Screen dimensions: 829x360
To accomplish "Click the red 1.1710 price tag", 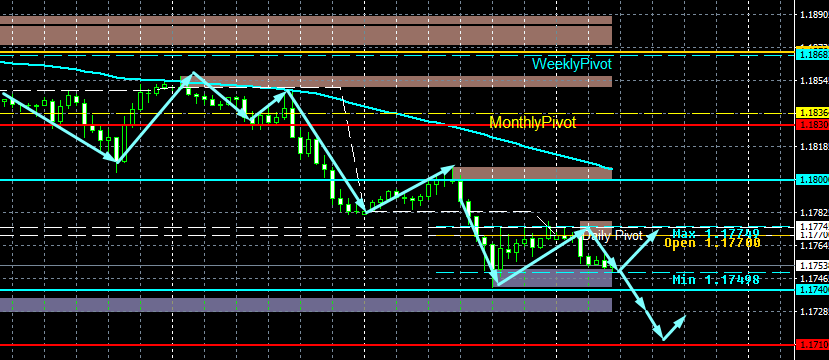I will [x=812, y=345].
